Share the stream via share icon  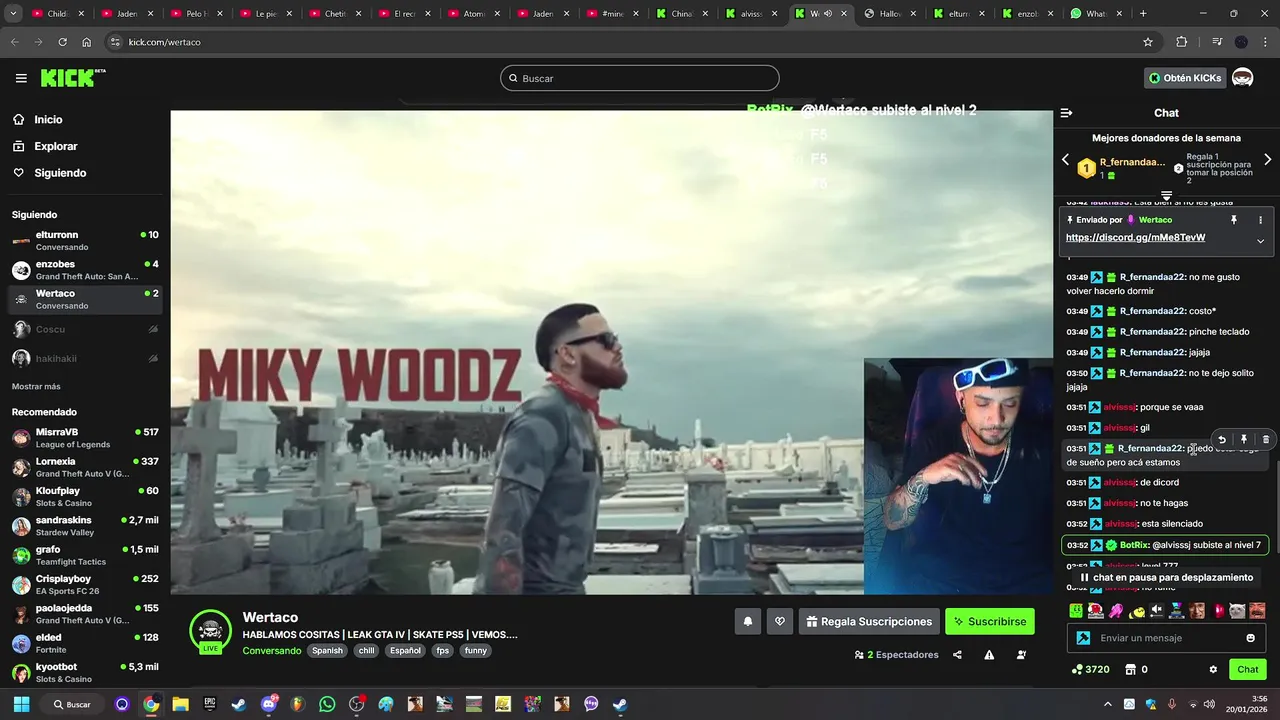pyautogui.click(x=957, y=655)
